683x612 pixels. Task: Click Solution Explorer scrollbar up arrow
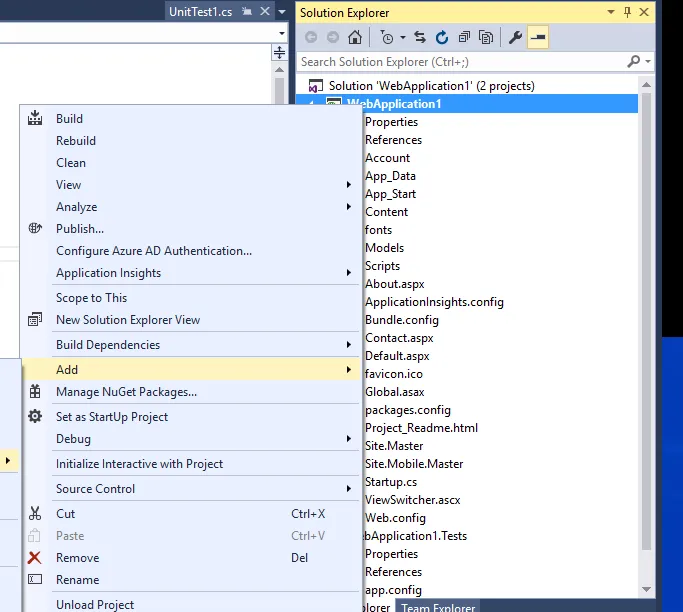pos(646,85)
